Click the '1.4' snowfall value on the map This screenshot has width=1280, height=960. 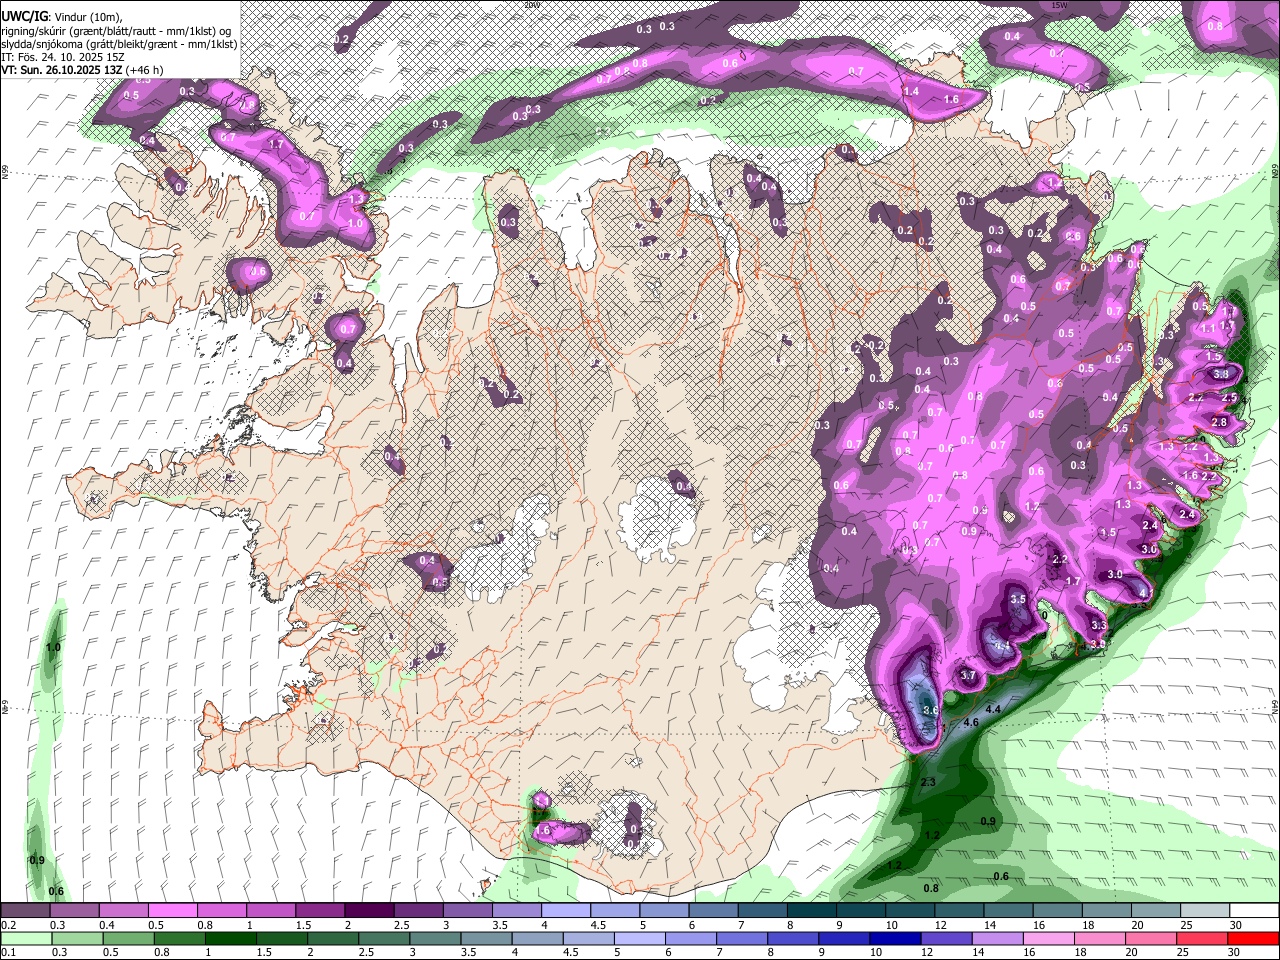pos(911,91)
